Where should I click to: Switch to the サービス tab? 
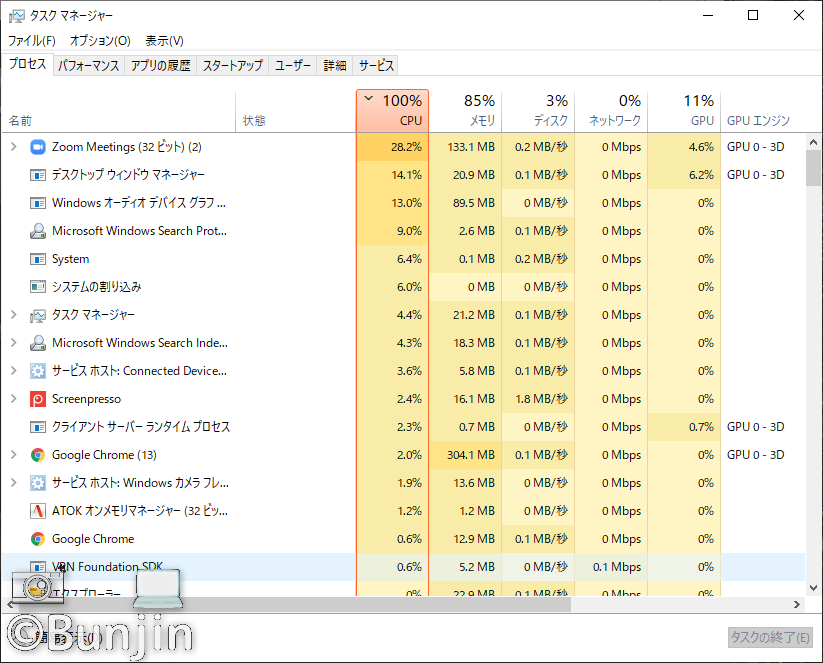376,66
